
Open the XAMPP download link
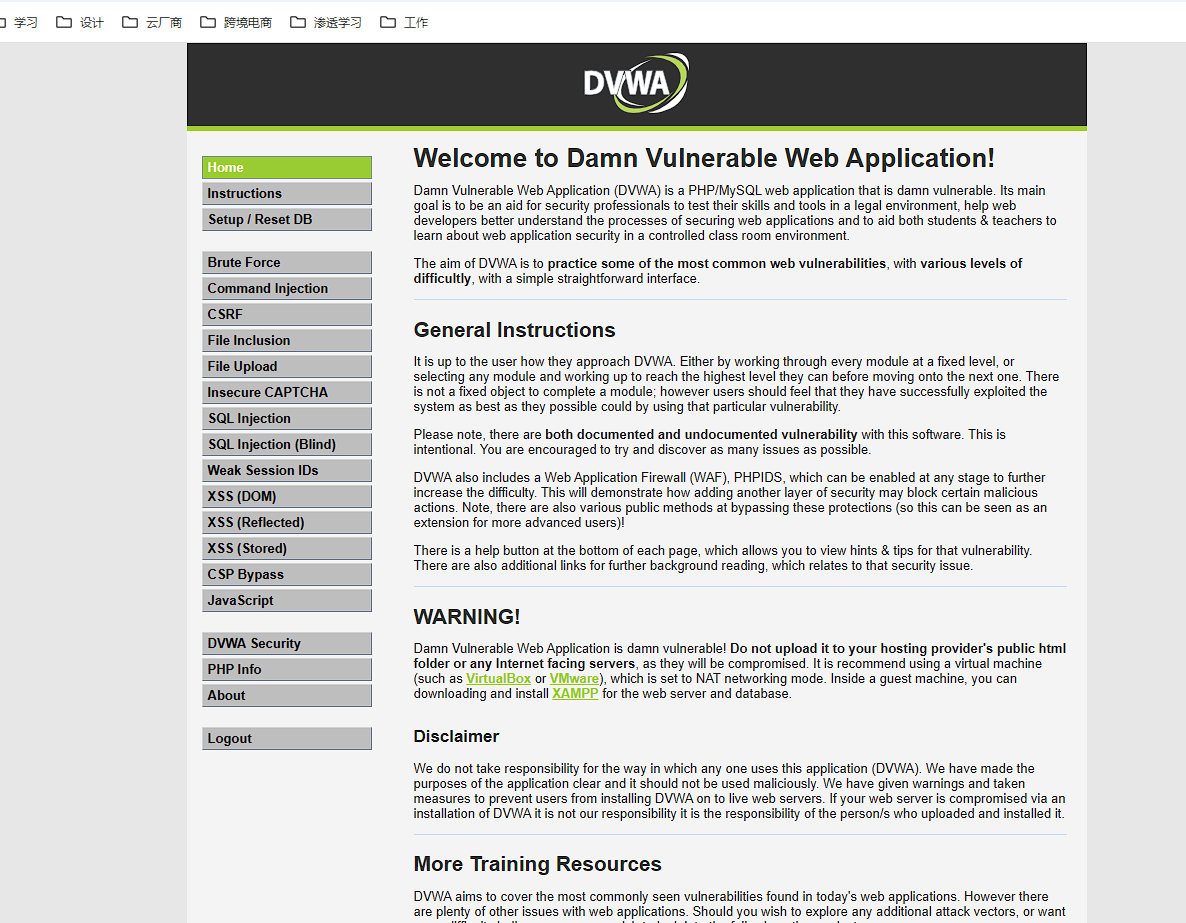pyautogui.click(x=575, y=694)
